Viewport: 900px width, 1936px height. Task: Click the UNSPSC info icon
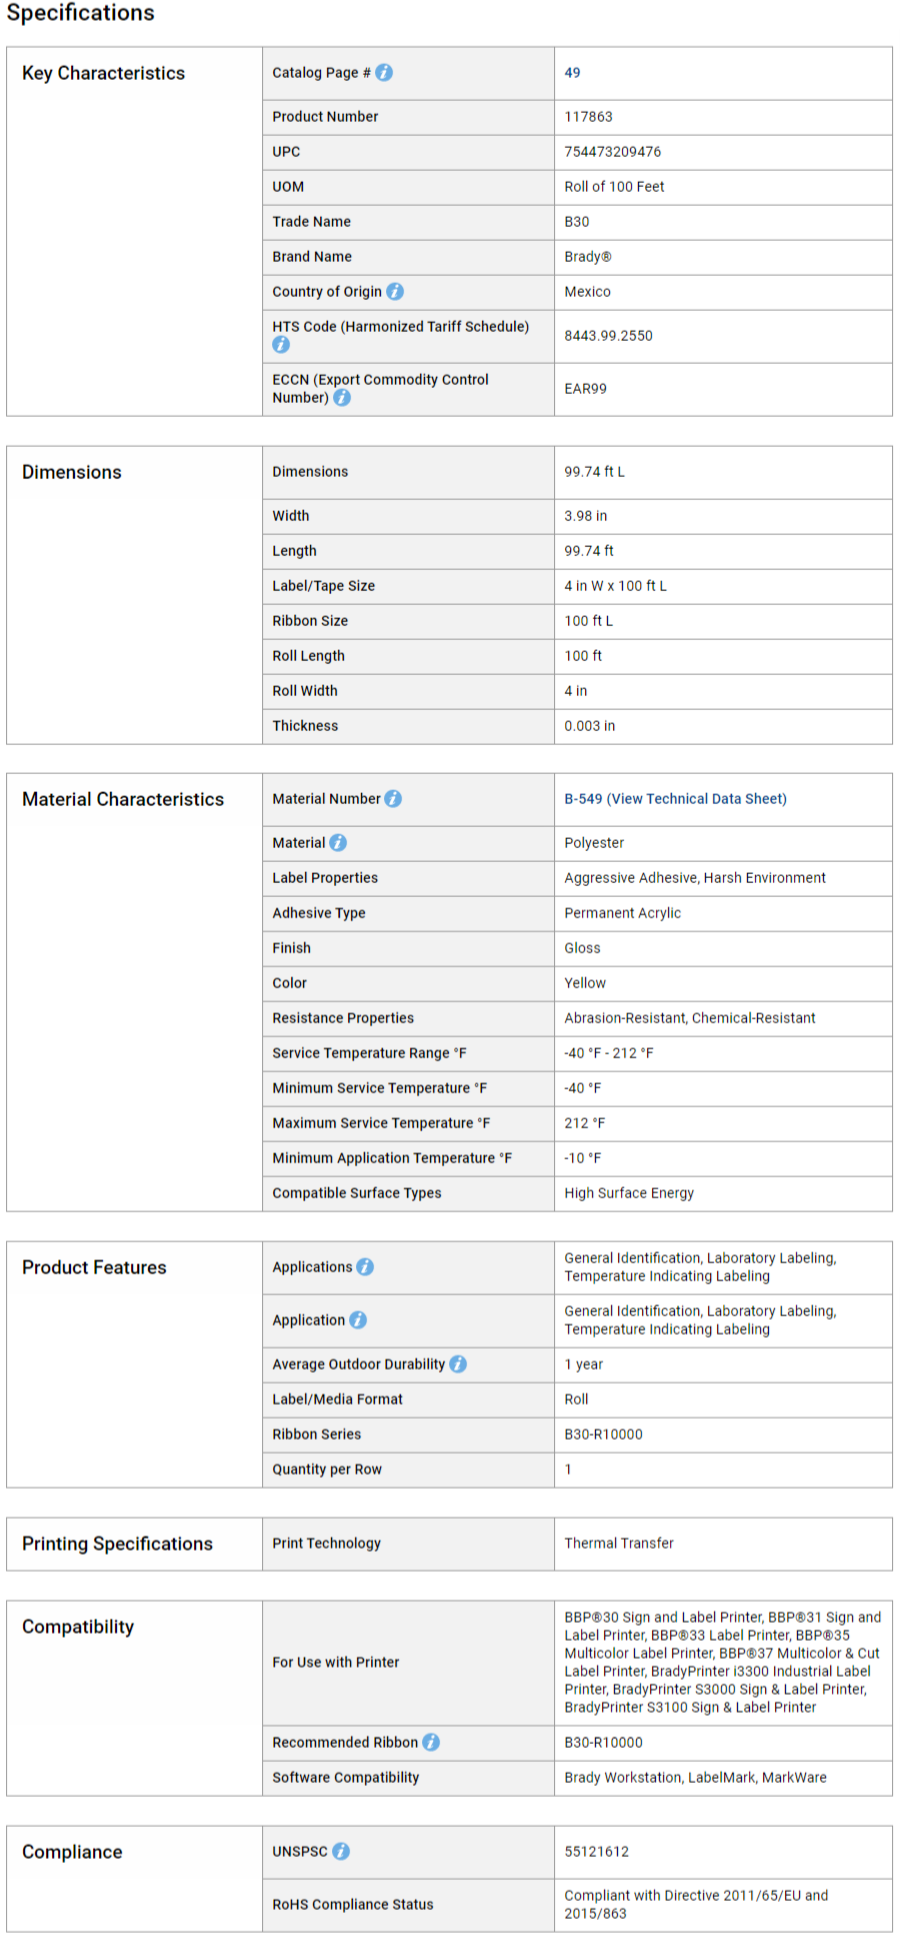[x=341, y=1851]
